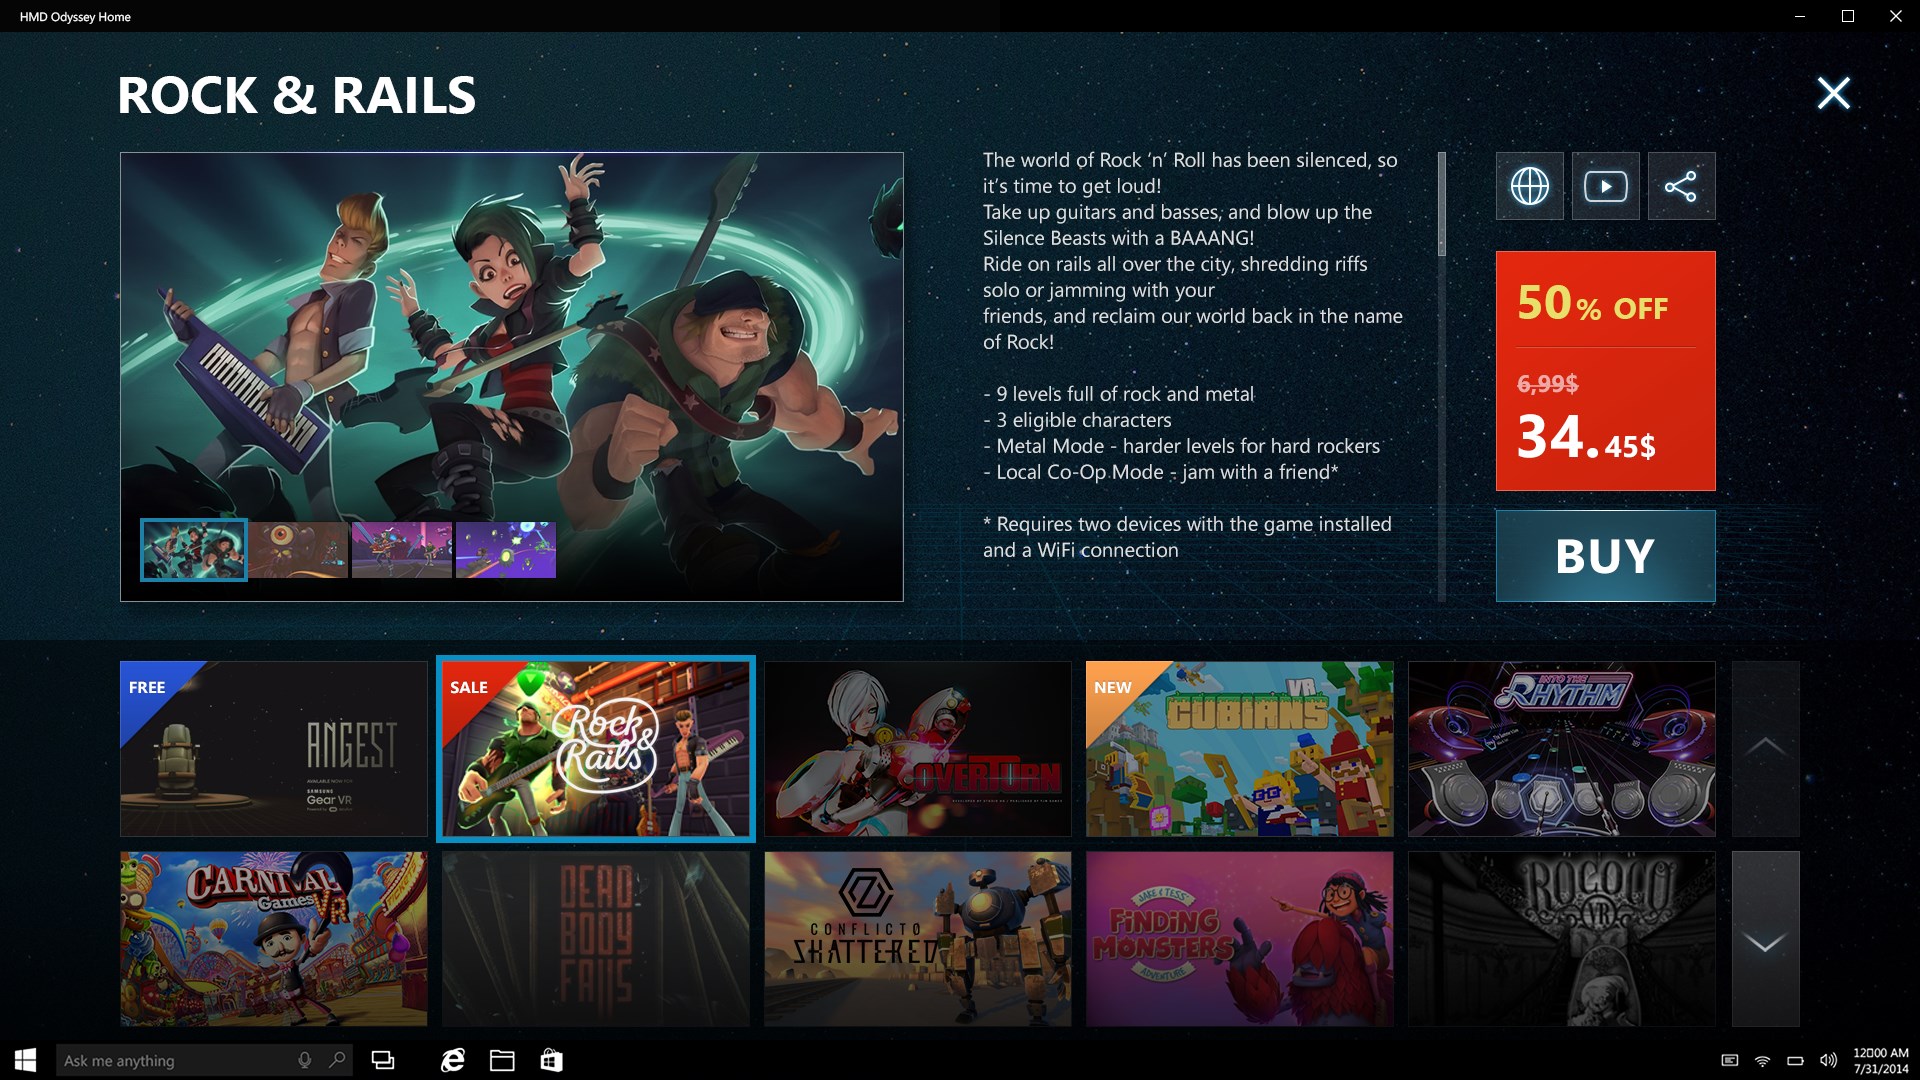
Task: Select the new Cubians VR tile
Action: point(1239,748)
